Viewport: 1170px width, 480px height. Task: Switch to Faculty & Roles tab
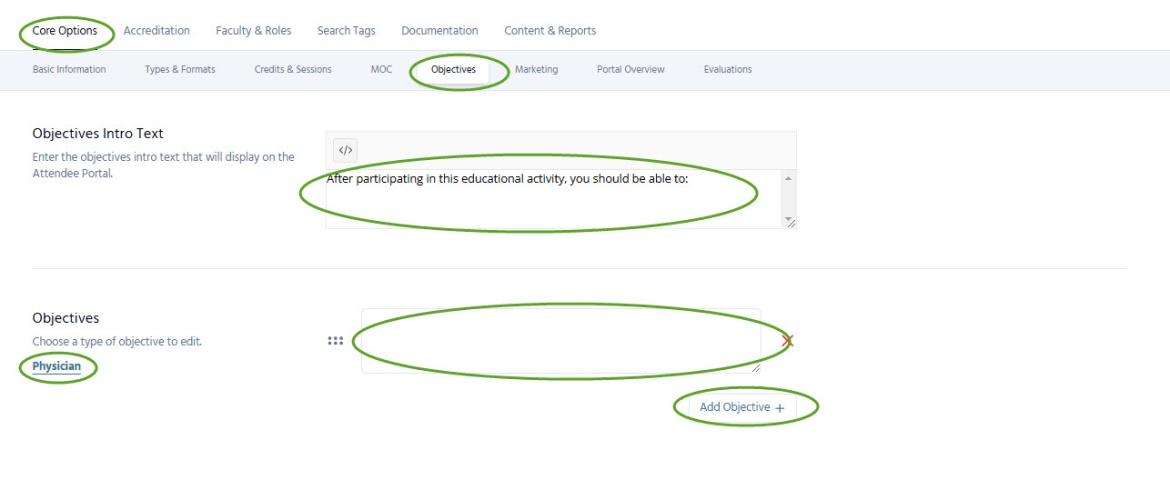tap(253, 31)
